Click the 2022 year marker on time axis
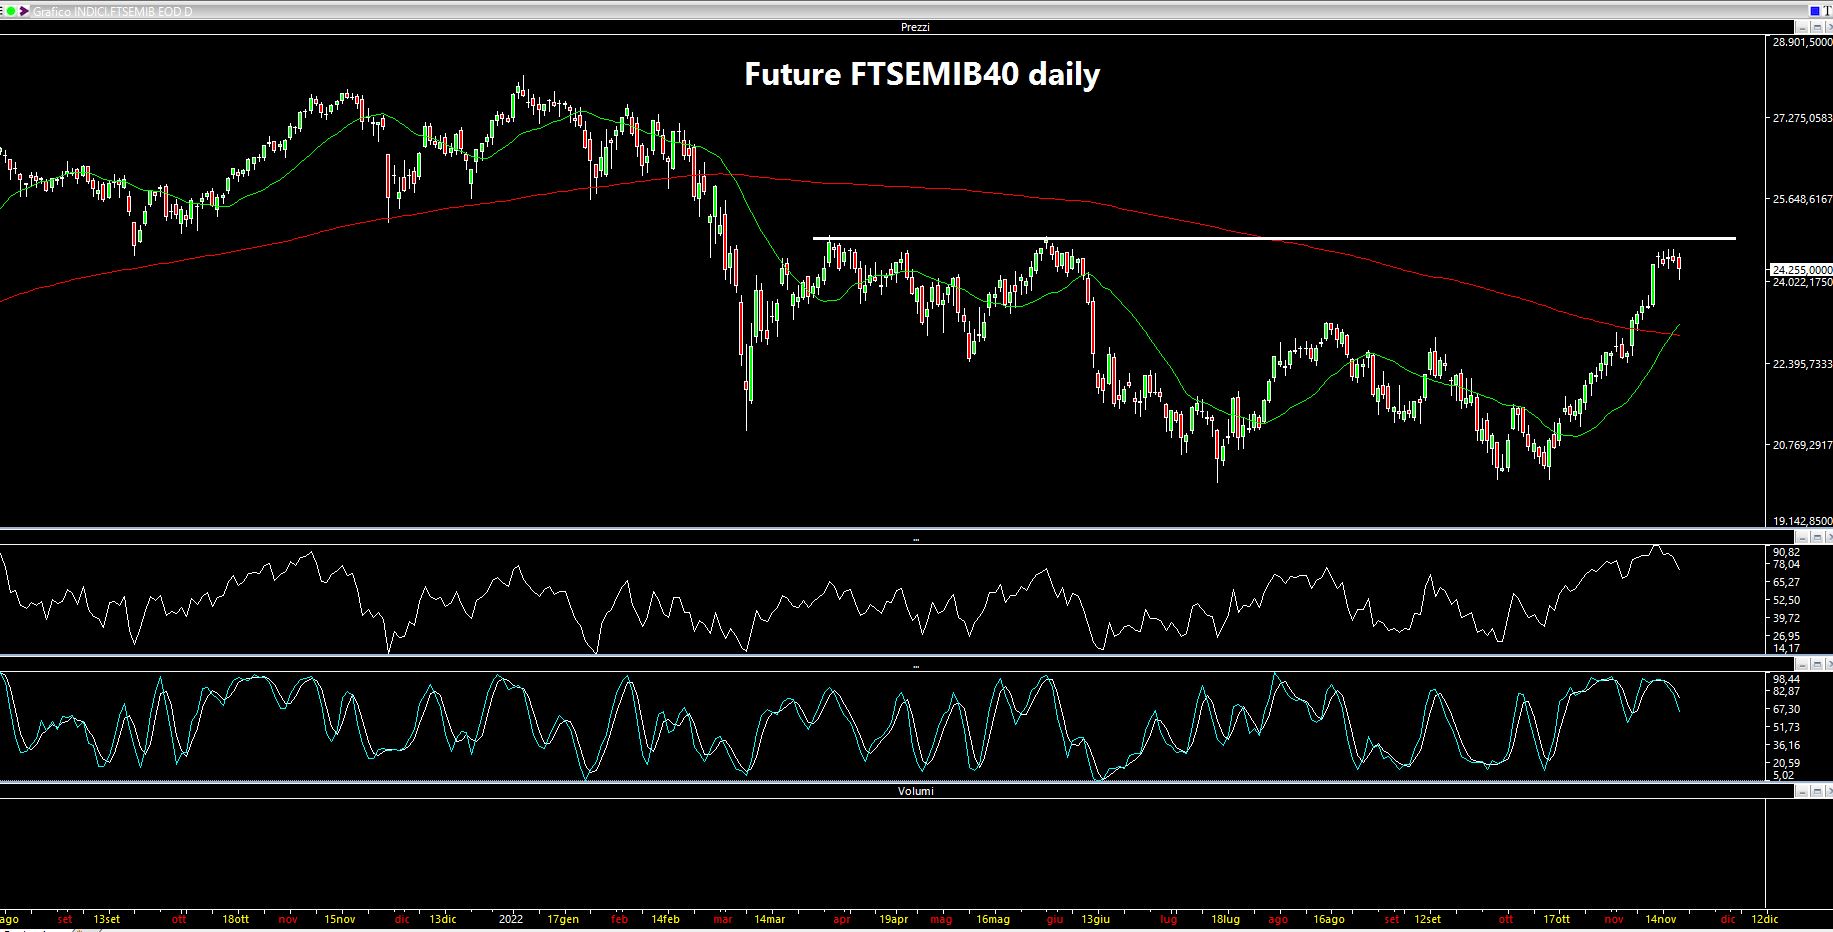This screenshot has width=1833, height=932. 511,919
